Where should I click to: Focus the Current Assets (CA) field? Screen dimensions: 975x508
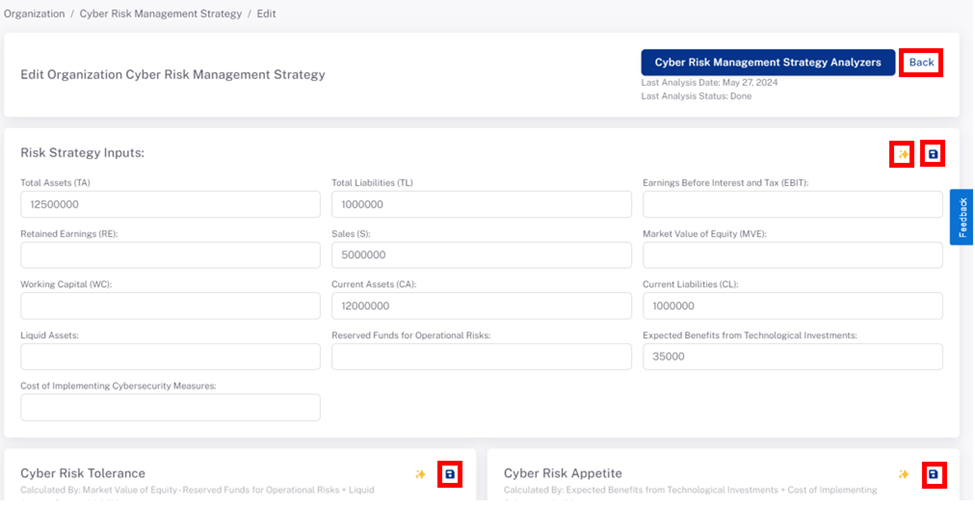coord(481,306)
